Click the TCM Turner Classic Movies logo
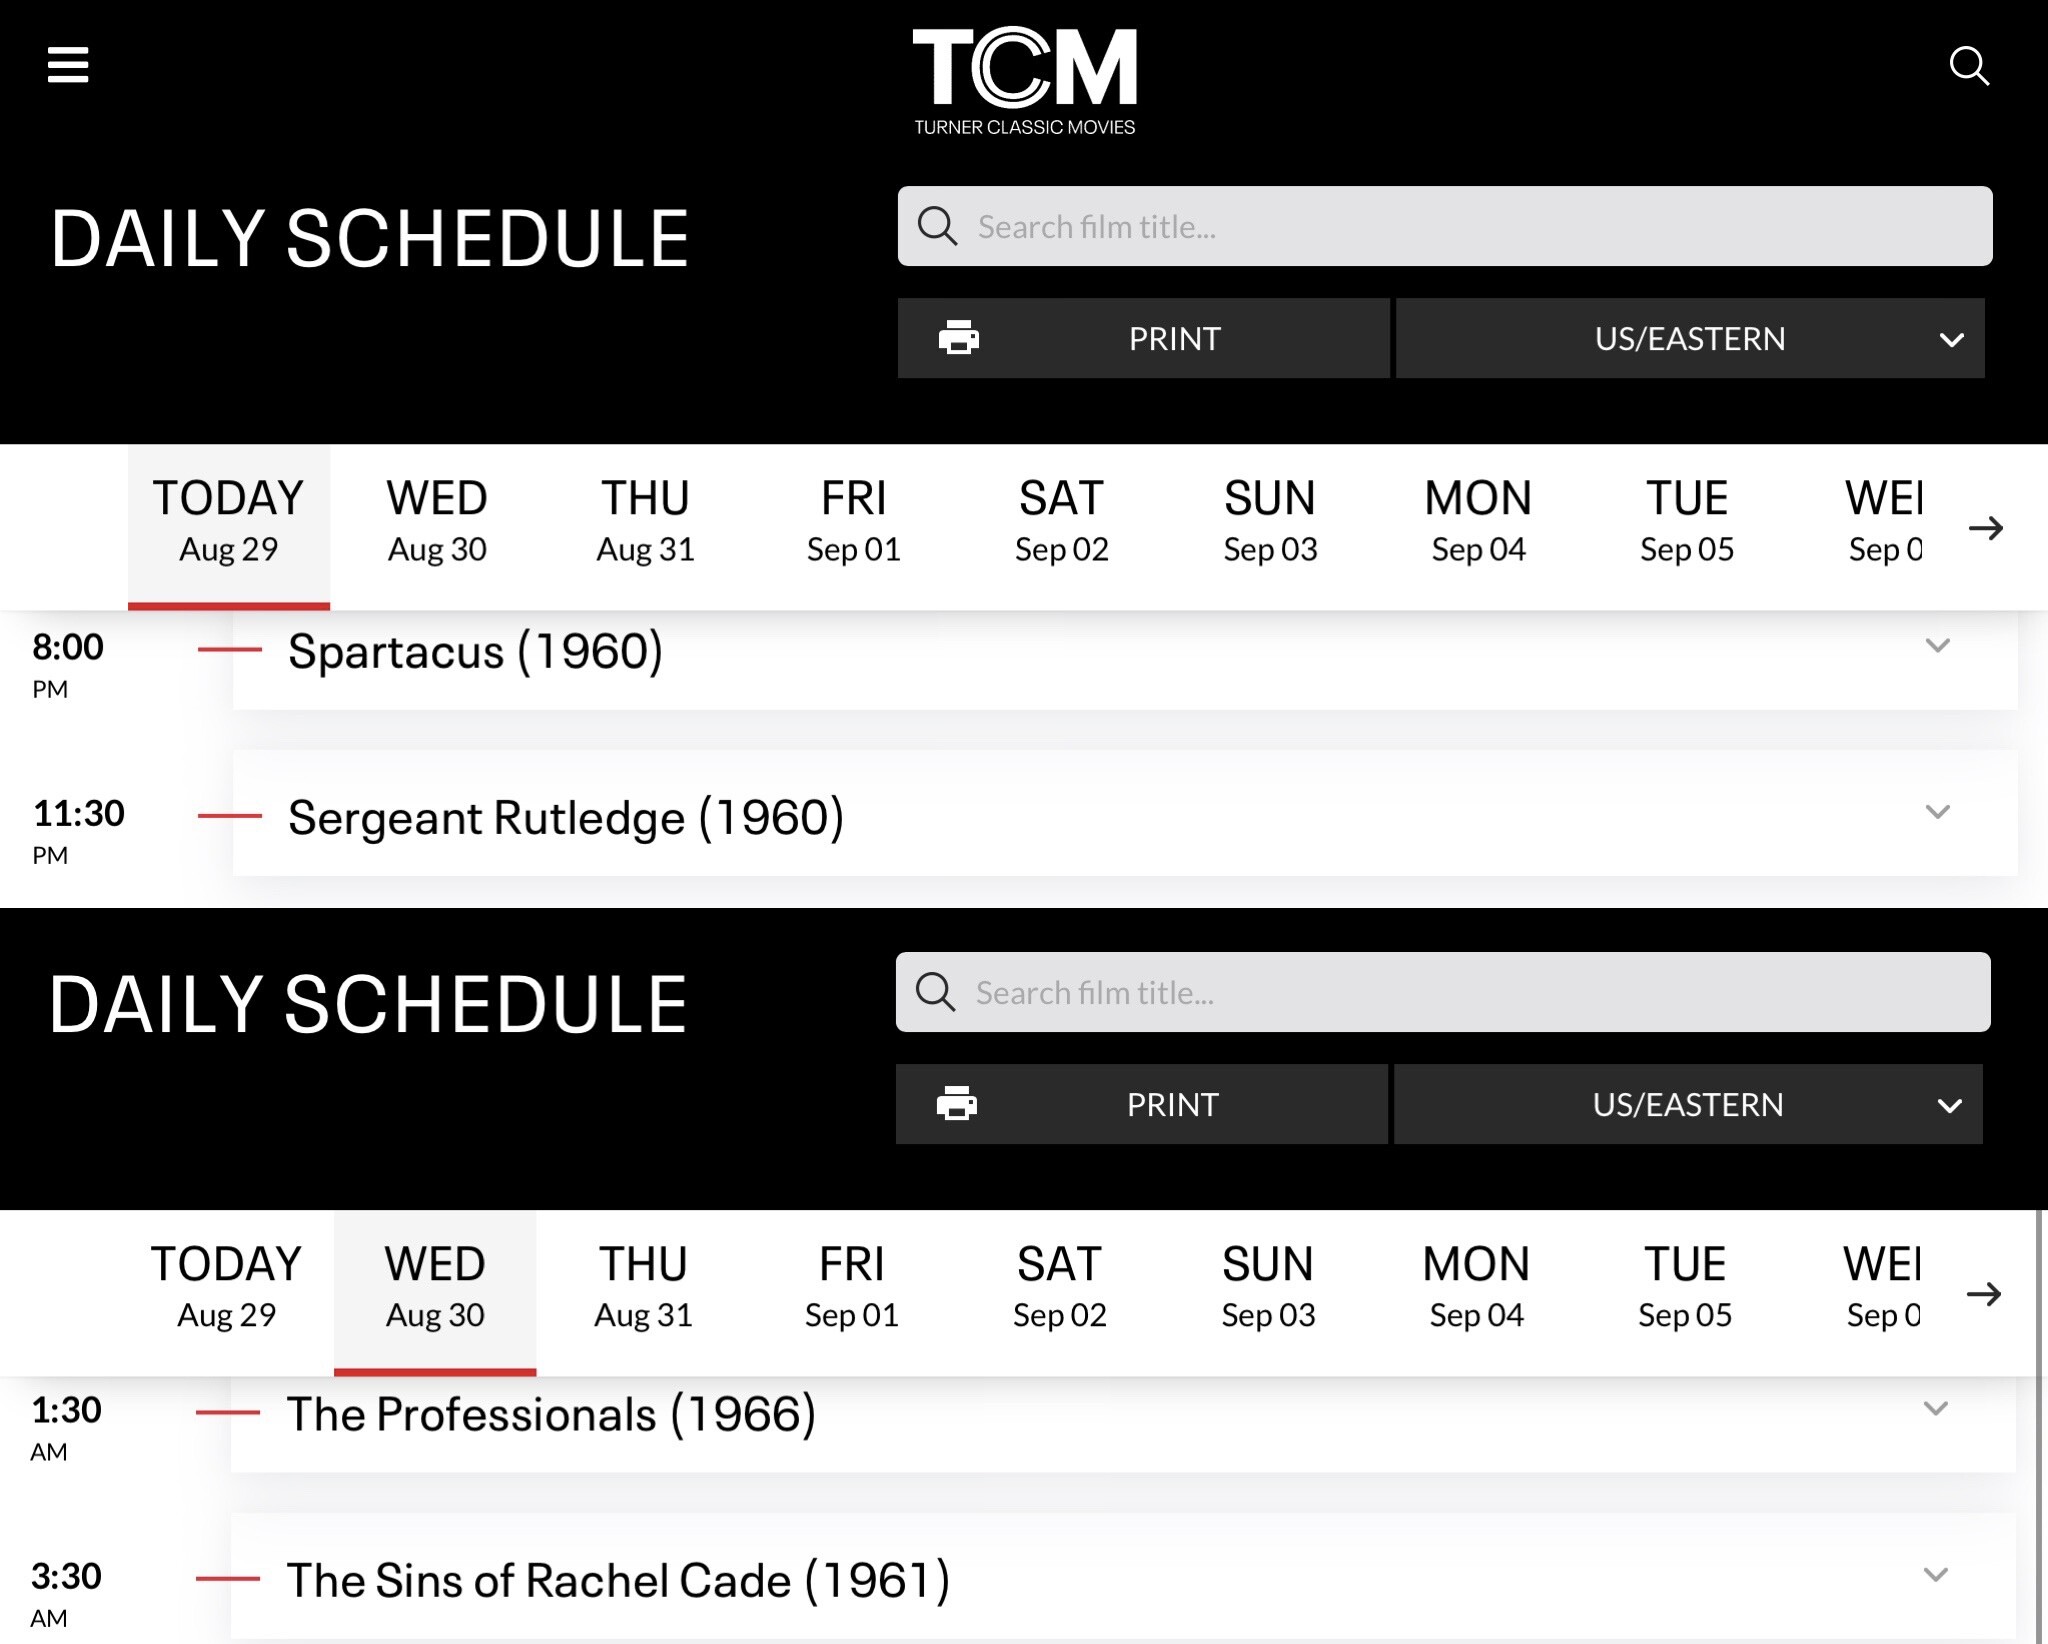2048x1644 pixels. 1024,80
